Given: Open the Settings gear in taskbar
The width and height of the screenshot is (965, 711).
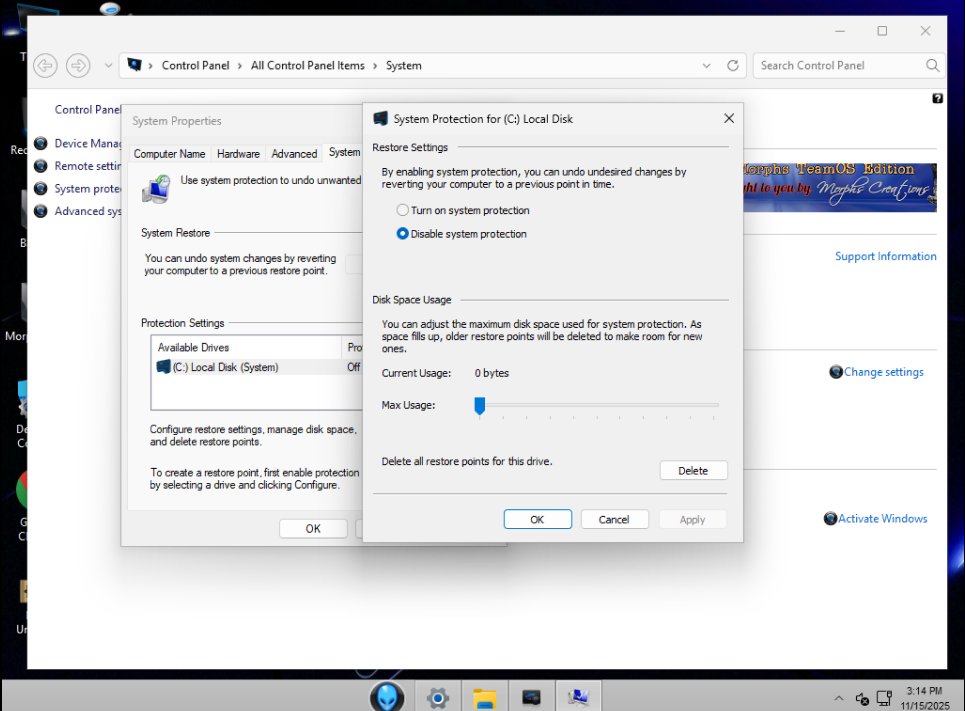Looking at the screenshot, I should coord(437,697).
